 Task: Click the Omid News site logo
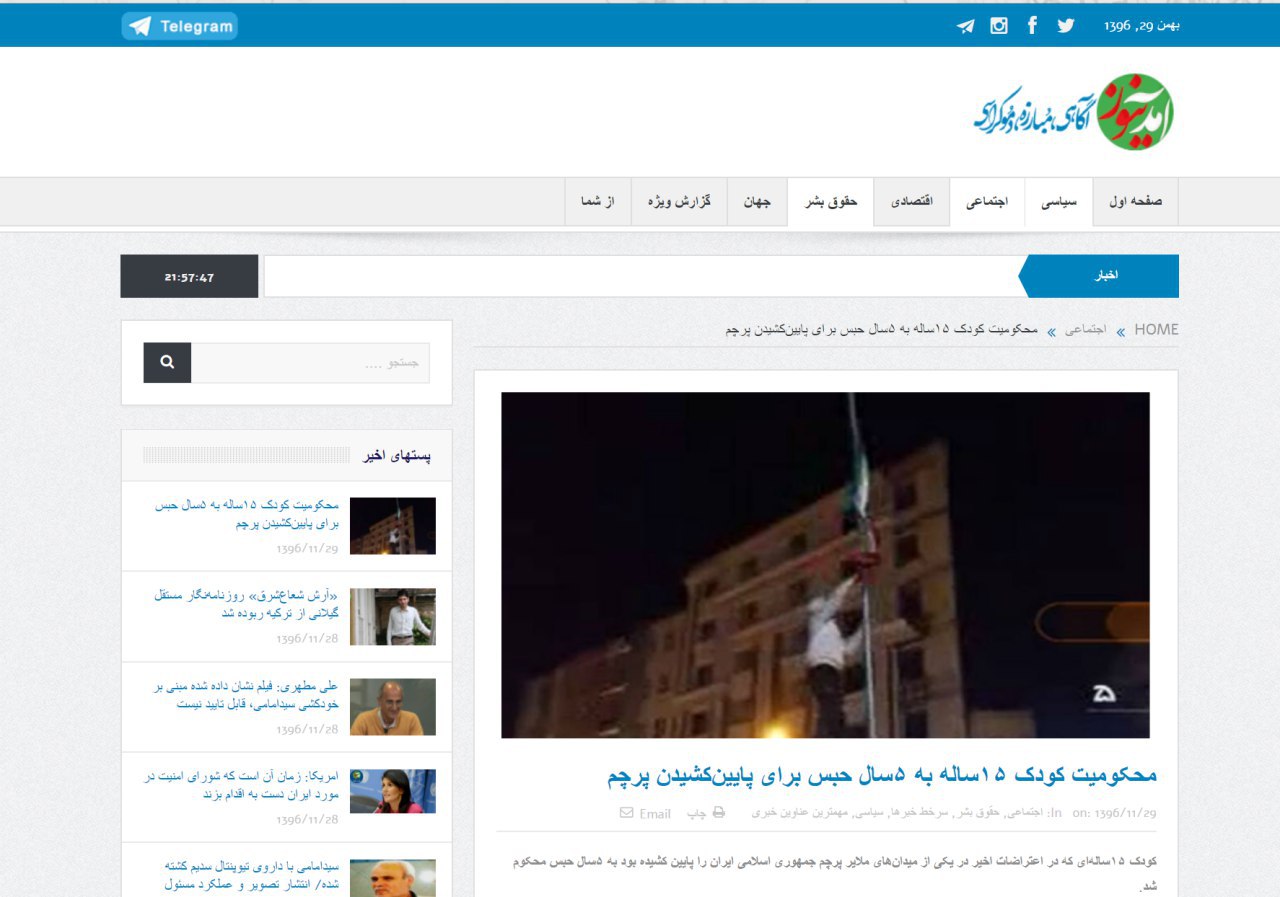click(1074, 111)
